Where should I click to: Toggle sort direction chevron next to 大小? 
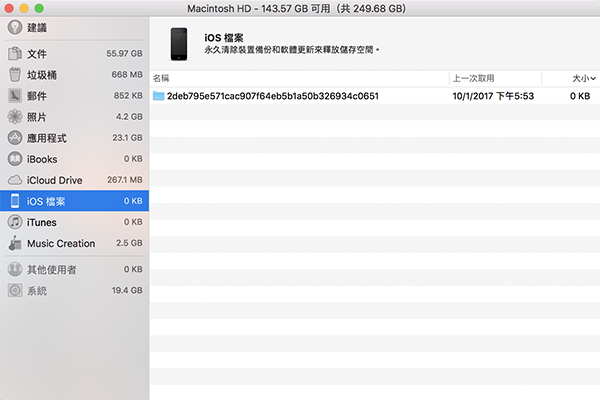point(593,78)
